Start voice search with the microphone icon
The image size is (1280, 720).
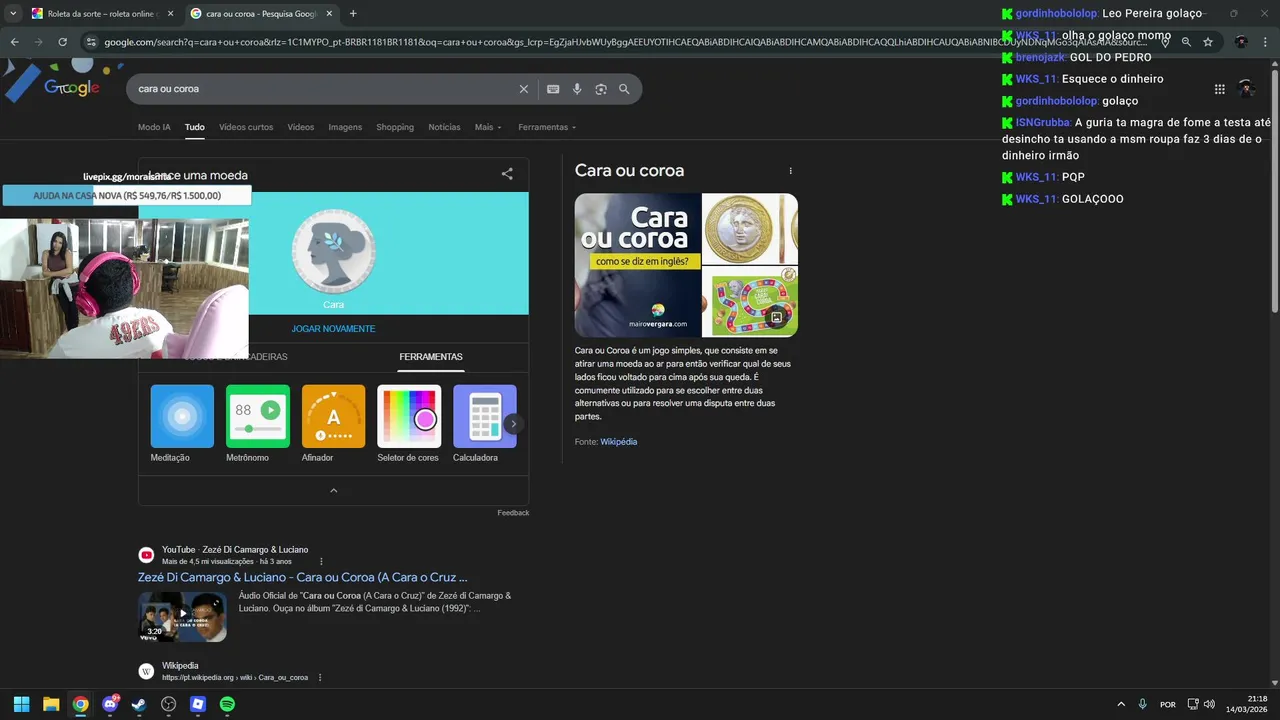coord(577,89)
